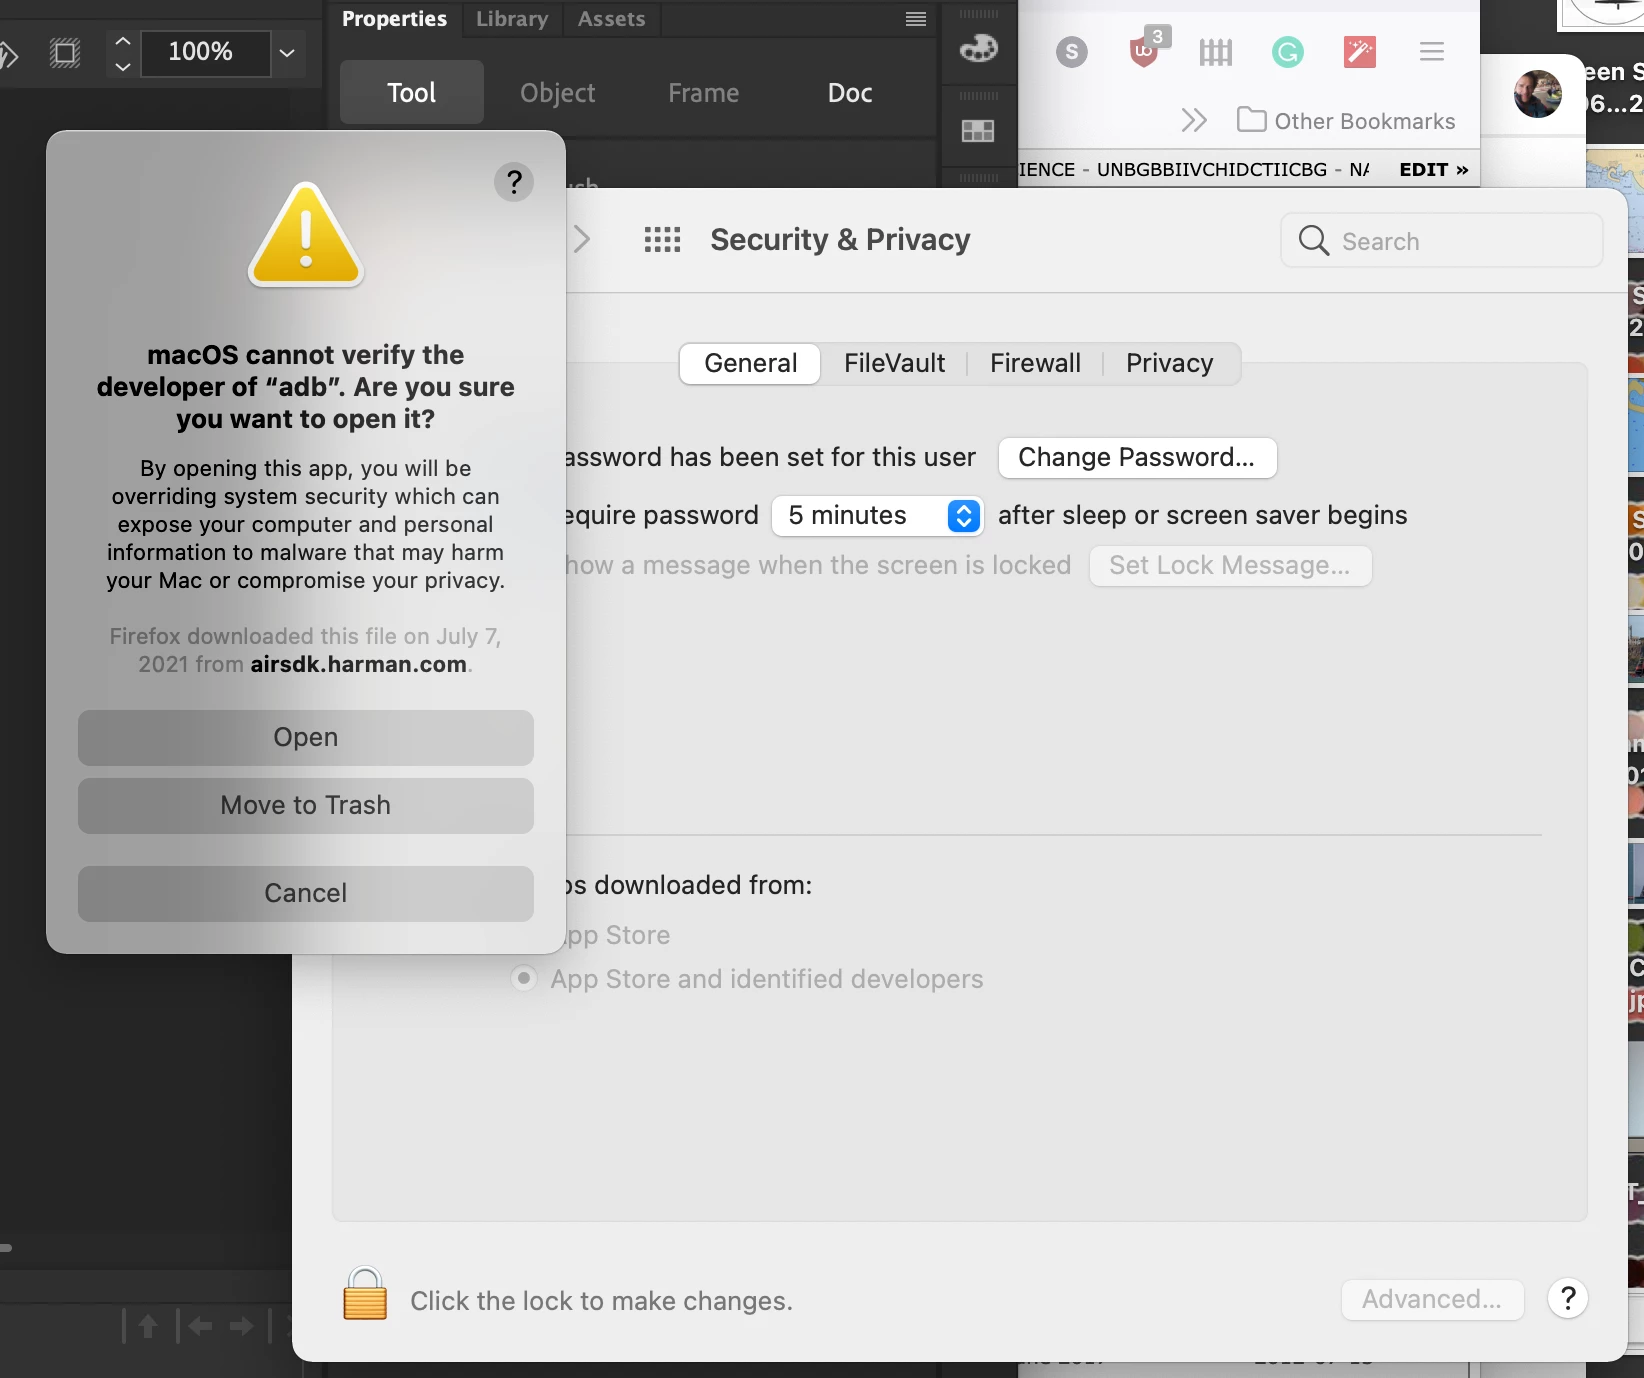Go forward in System Preferences
1644x1378 pixels.
pos(582,240)
